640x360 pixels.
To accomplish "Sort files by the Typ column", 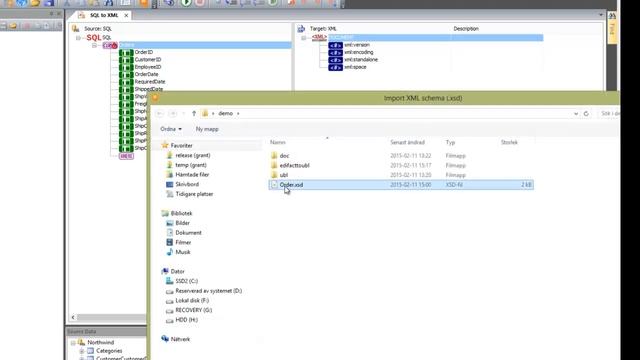I will coord(450,142).
